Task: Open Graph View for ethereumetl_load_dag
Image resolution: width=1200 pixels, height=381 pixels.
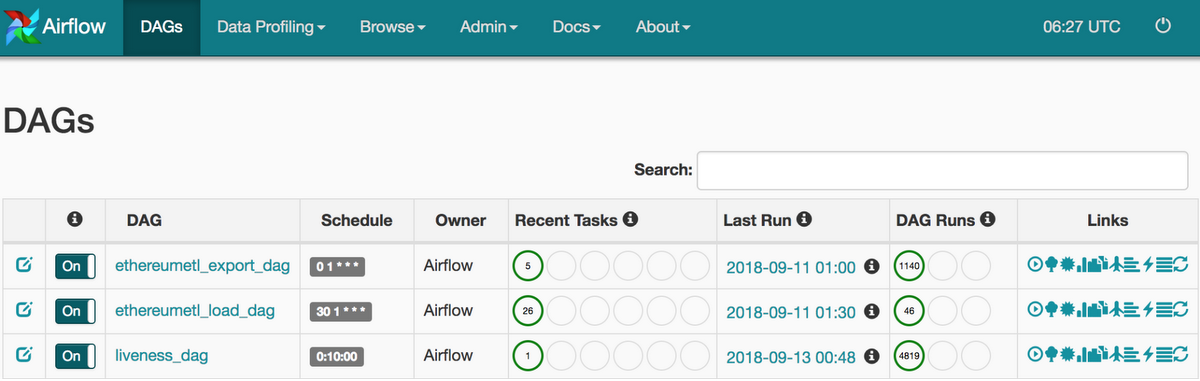Action: click(x=1067, y=310)
